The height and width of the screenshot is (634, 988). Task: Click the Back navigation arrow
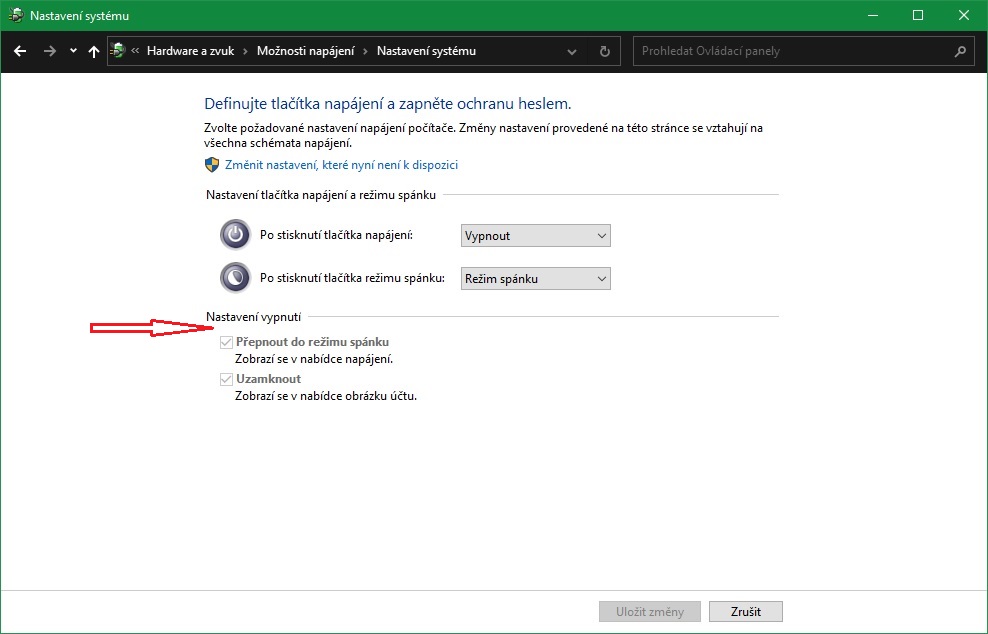20,51
